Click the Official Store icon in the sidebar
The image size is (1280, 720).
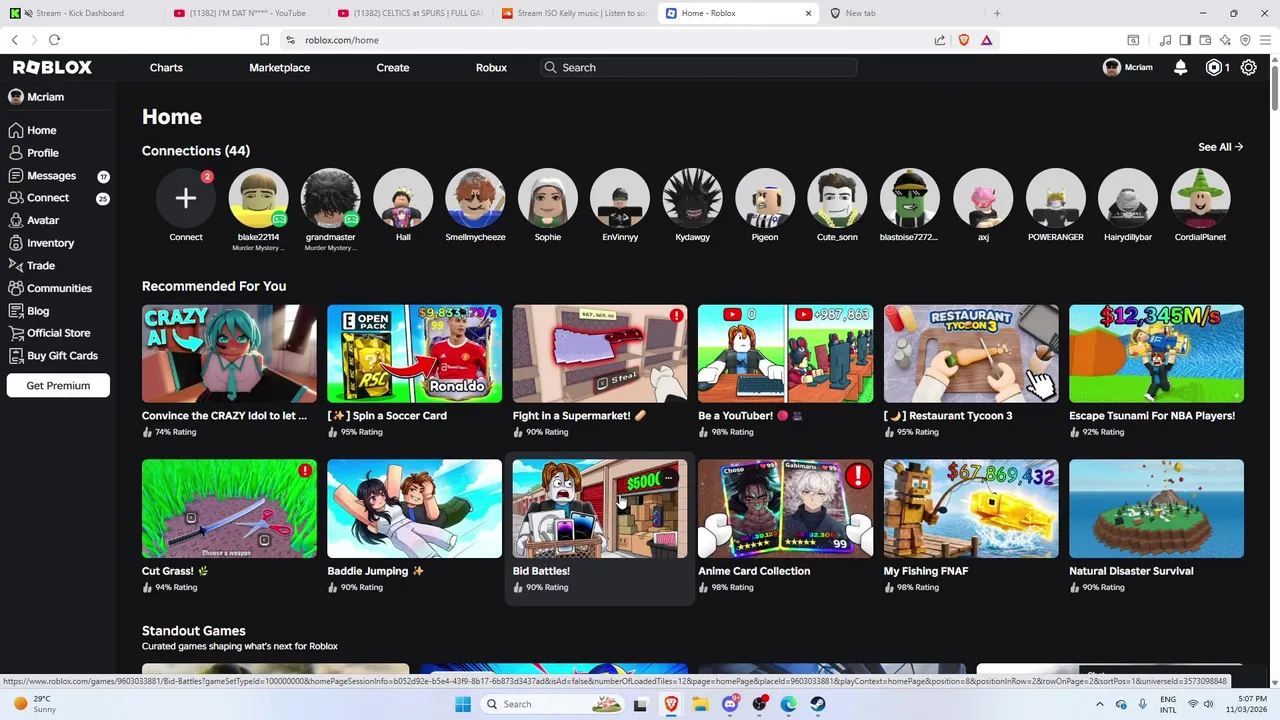pyautogui.click(x=15, y=333)
